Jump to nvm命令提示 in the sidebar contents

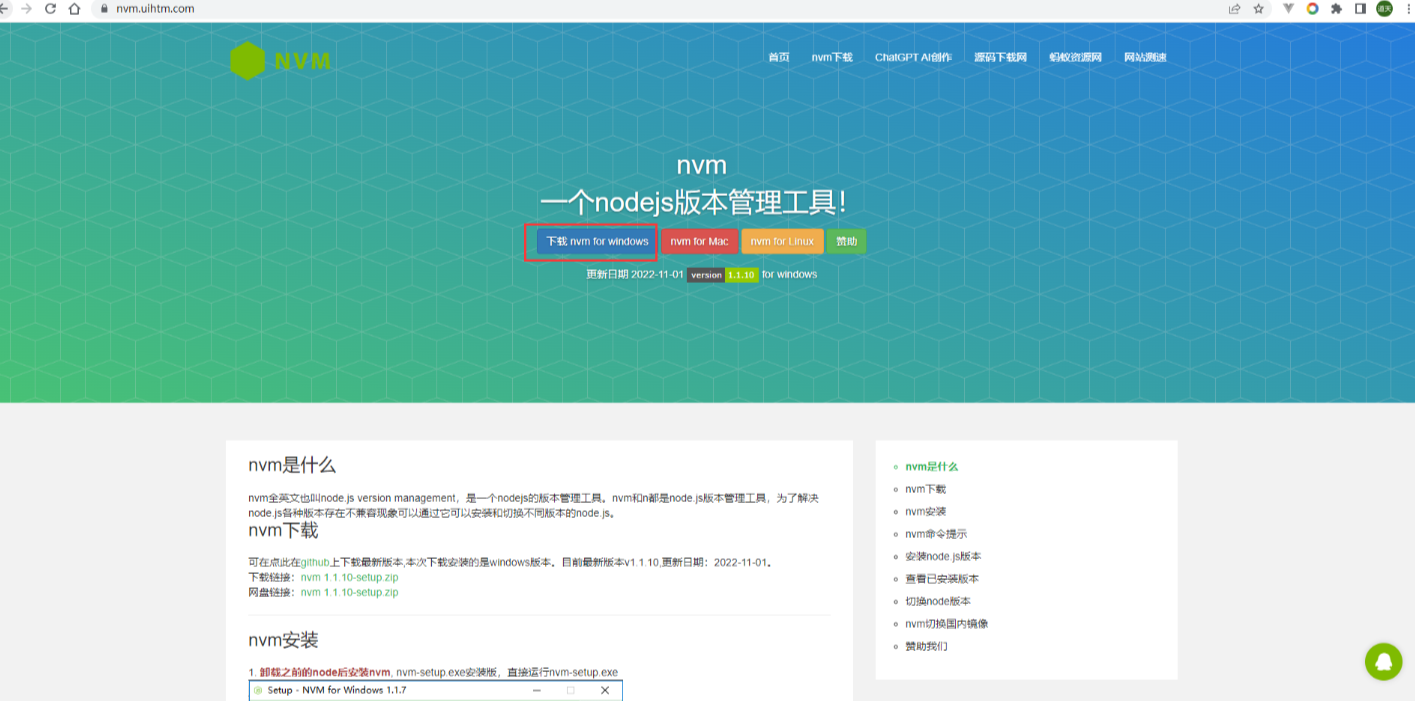936,534
